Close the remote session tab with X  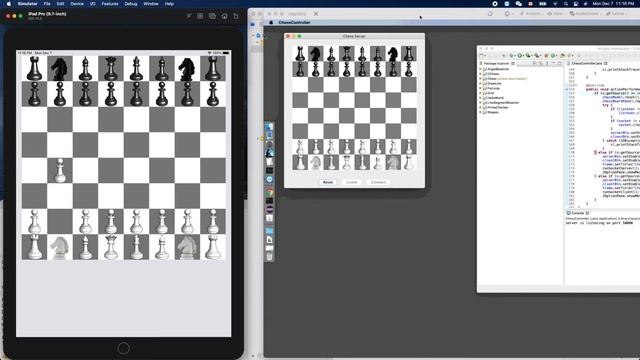tap(316, 13)
